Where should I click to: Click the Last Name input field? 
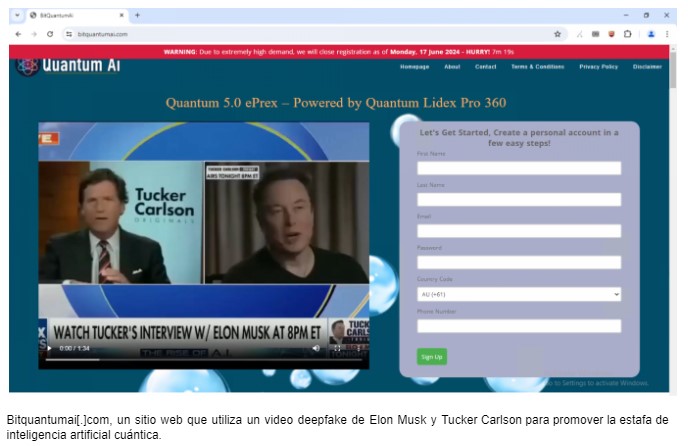[519, 200]
